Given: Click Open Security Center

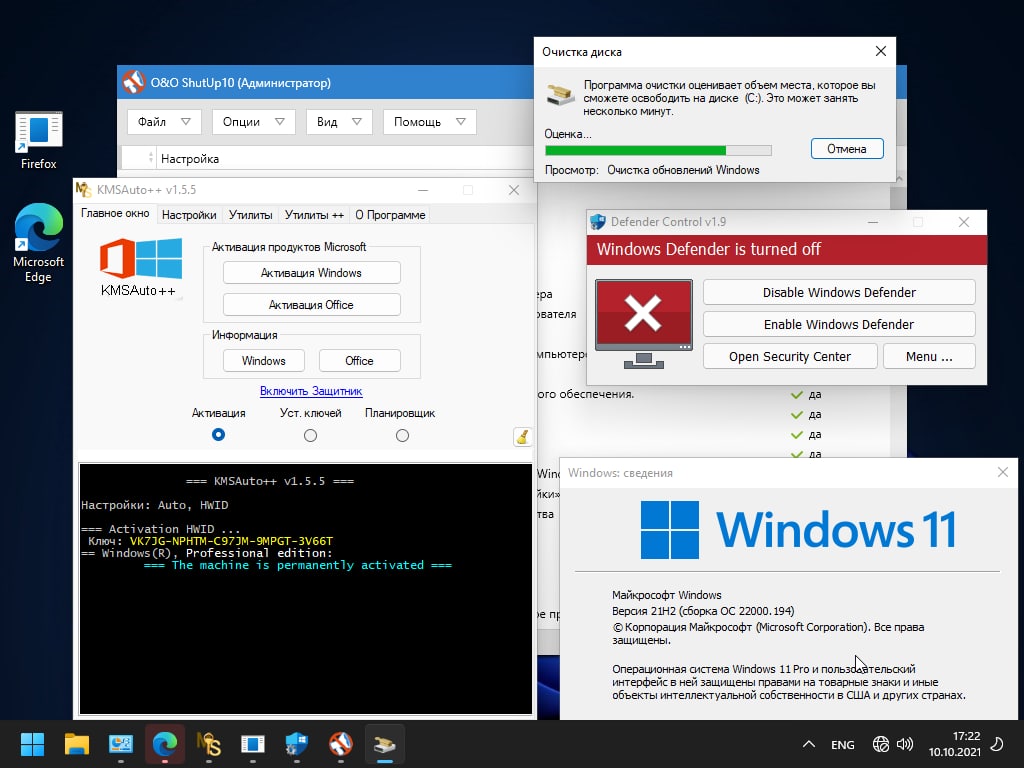Looking at the screenshot, I should pyautogui.click(x=790, y=357).
